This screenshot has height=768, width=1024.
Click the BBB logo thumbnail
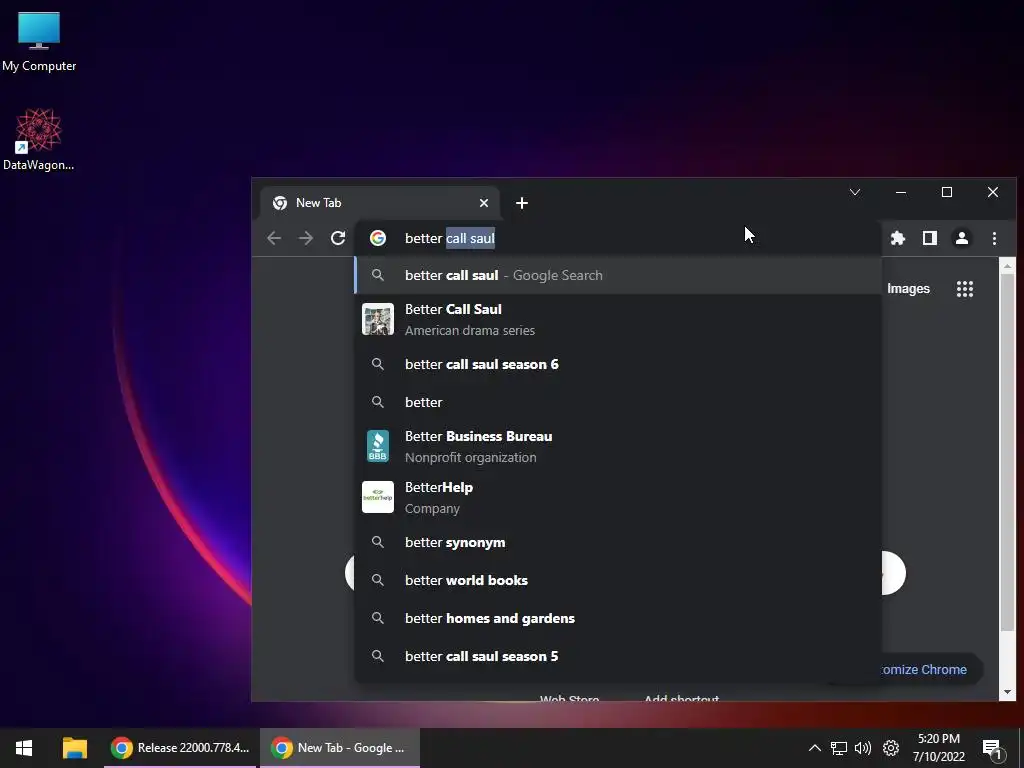pos(378,447)
